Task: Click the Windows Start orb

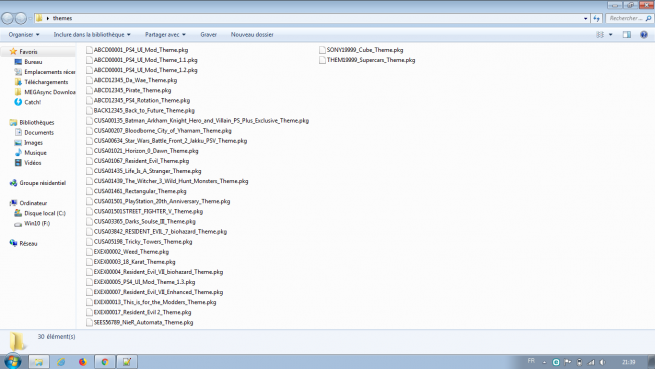Action: tap(13, 361)
